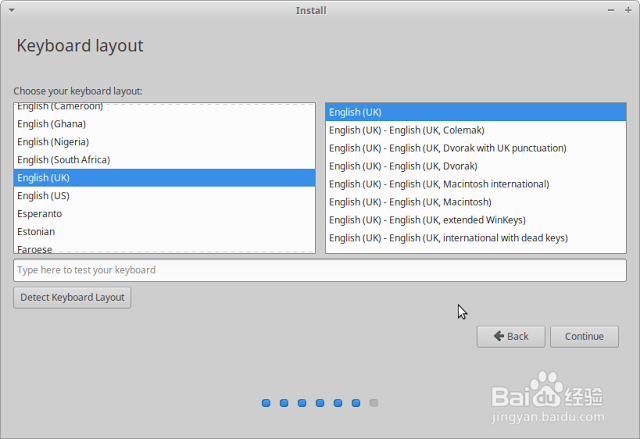Choose English (UK, Colemak) variant

476,130
